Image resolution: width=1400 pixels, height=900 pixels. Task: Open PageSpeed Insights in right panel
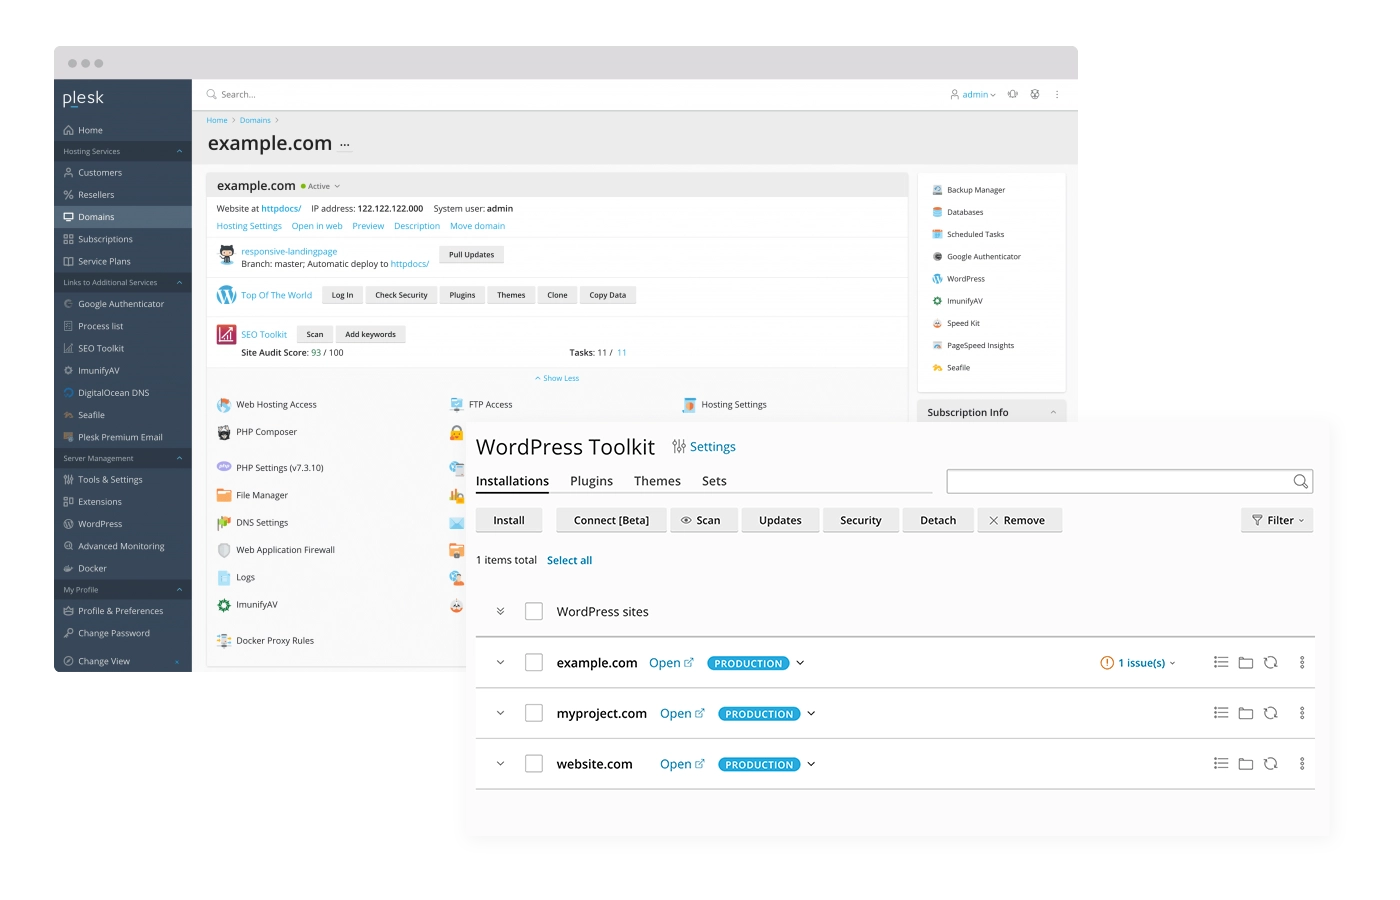pyautogui.click(x=980, y=345)
